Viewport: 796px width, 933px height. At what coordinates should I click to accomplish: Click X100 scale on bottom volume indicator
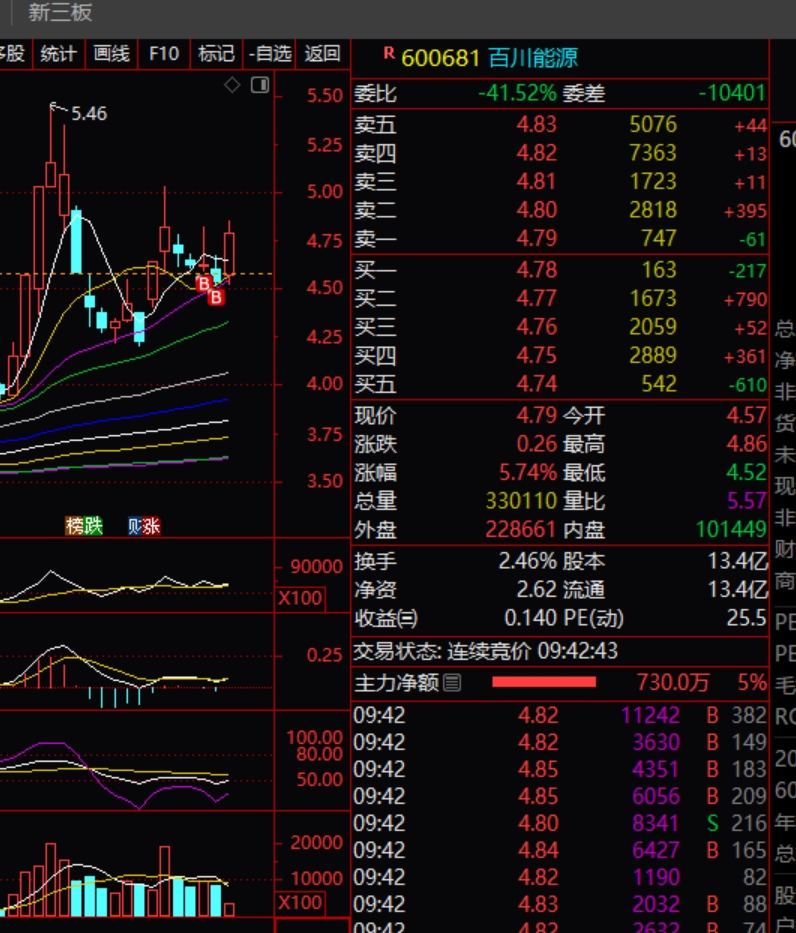tap(300, 903)
